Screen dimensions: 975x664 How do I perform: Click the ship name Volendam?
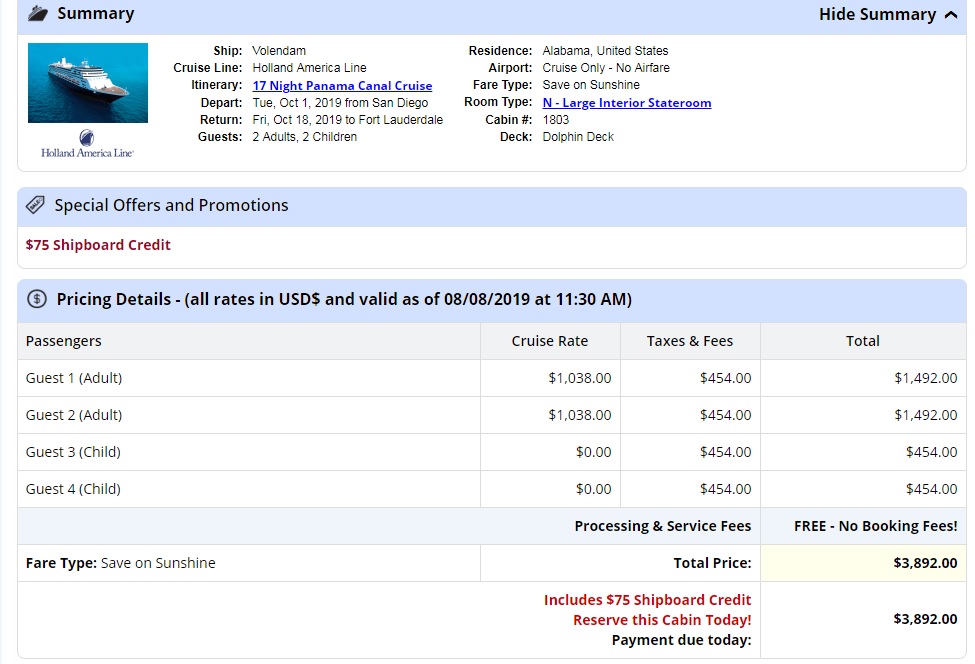pyautogui.click(x=279, y=51)
